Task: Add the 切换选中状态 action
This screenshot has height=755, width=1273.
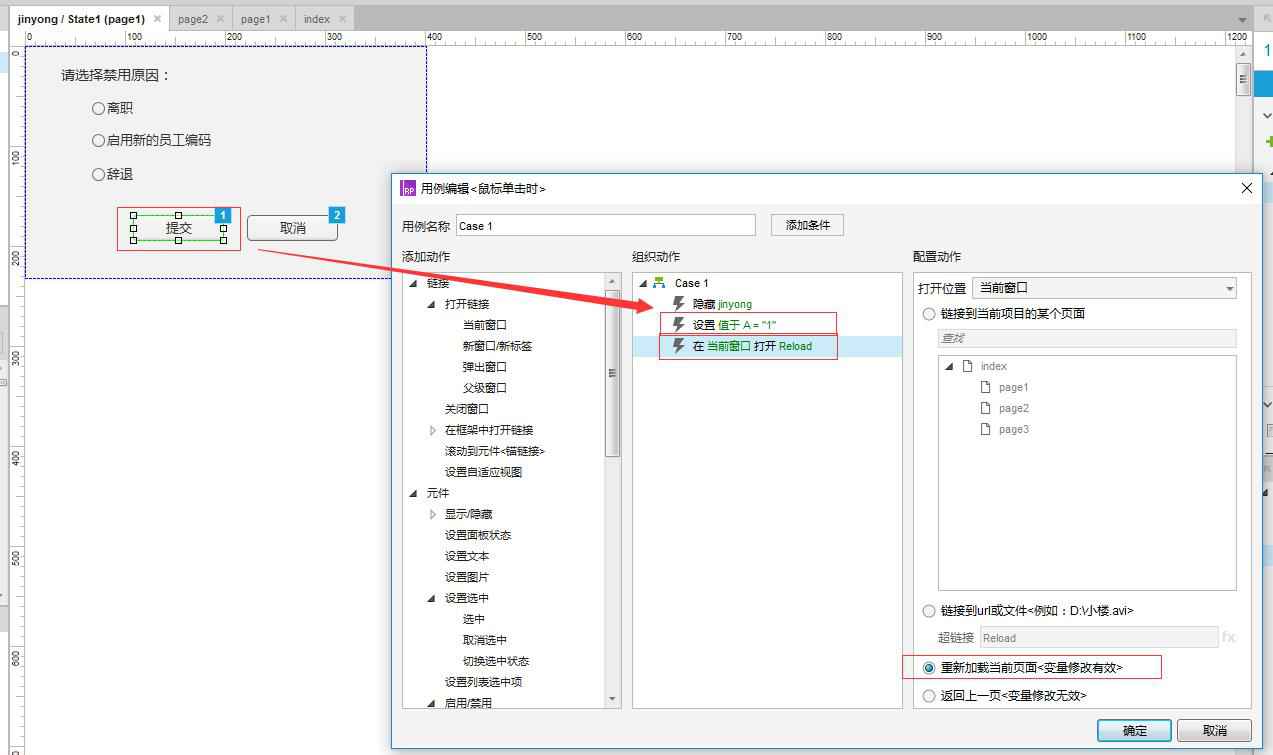Action: click(x=496, y=661)
